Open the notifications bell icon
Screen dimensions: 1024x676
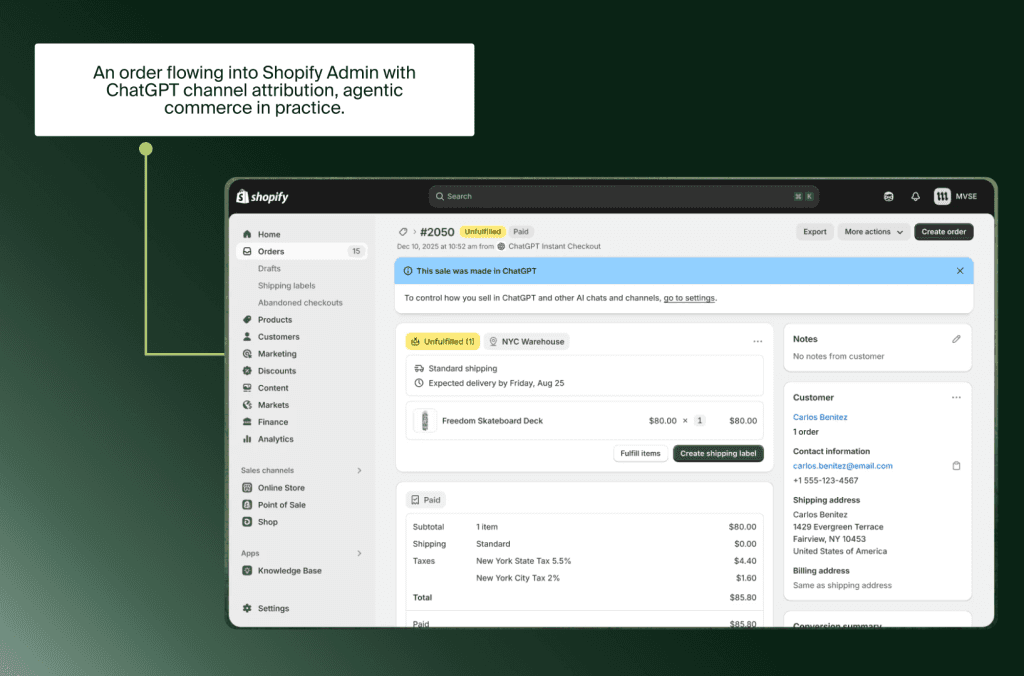point(916,197)
